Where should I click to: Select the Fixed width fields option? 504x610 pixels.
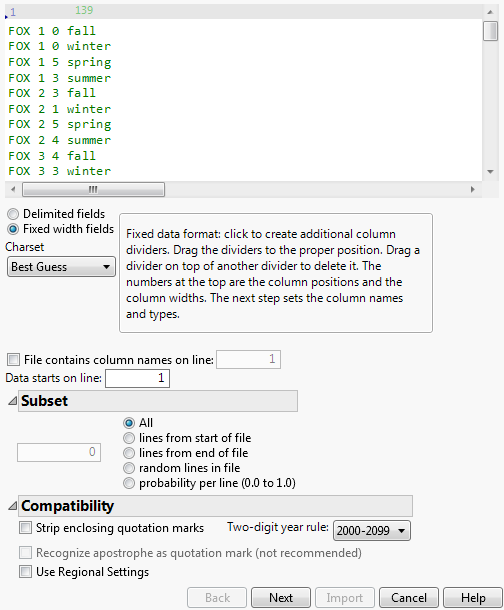13,229
